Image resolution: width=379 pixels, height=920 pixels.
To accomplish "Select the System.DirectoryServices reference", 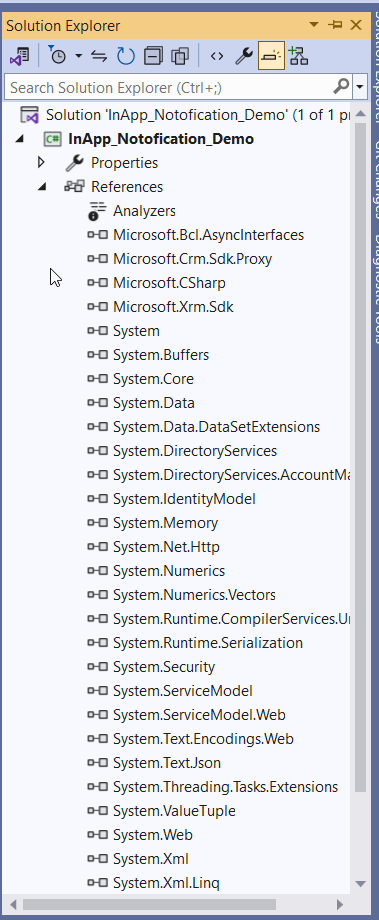I will [195, 451].
